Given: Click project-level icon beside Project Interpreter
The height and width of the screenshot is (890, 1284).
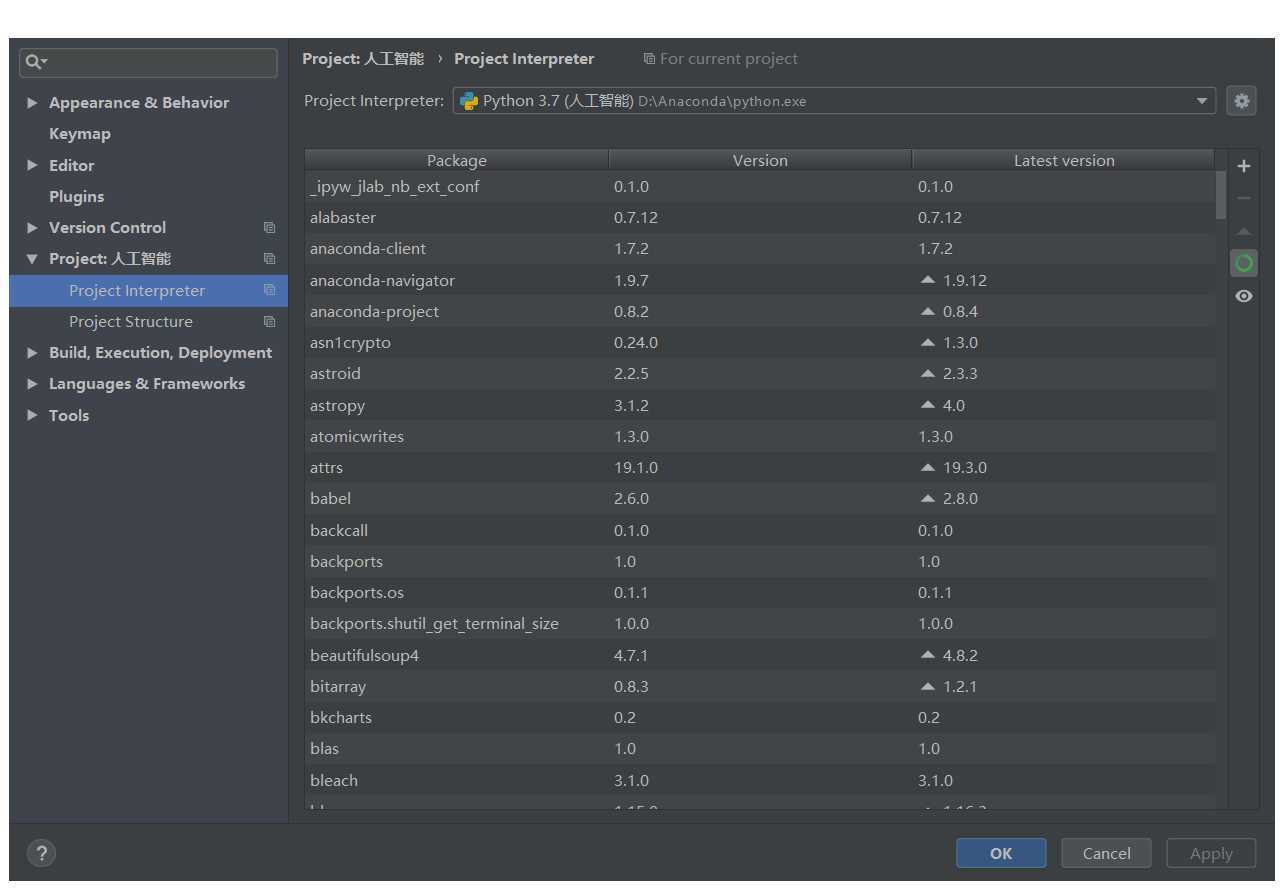Looking at the screenshot, I should pyautogui.click(x=269, y=290).
